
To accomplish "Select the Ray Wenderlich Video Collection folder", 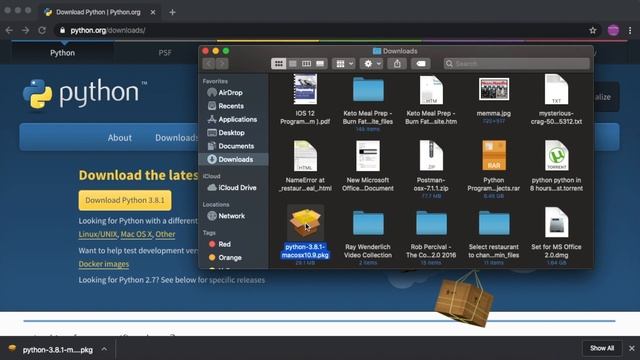I will tap(368, 223).
